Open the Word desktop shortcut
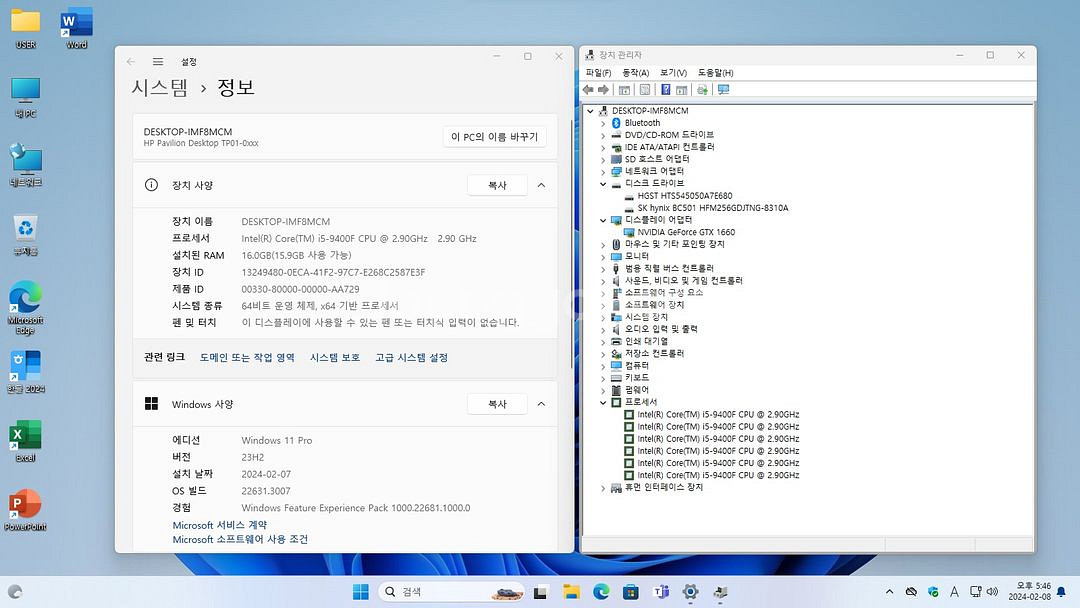This screenshot has width=1080, height=608. pyautogui.click(x=76, y=29)
